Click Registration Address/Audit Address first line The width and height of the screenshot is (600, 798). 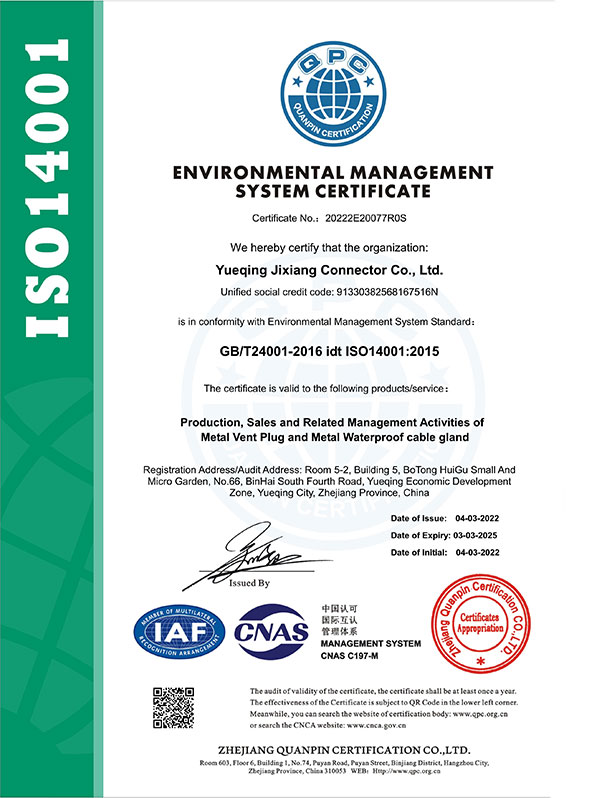click(x=329, y=470)
